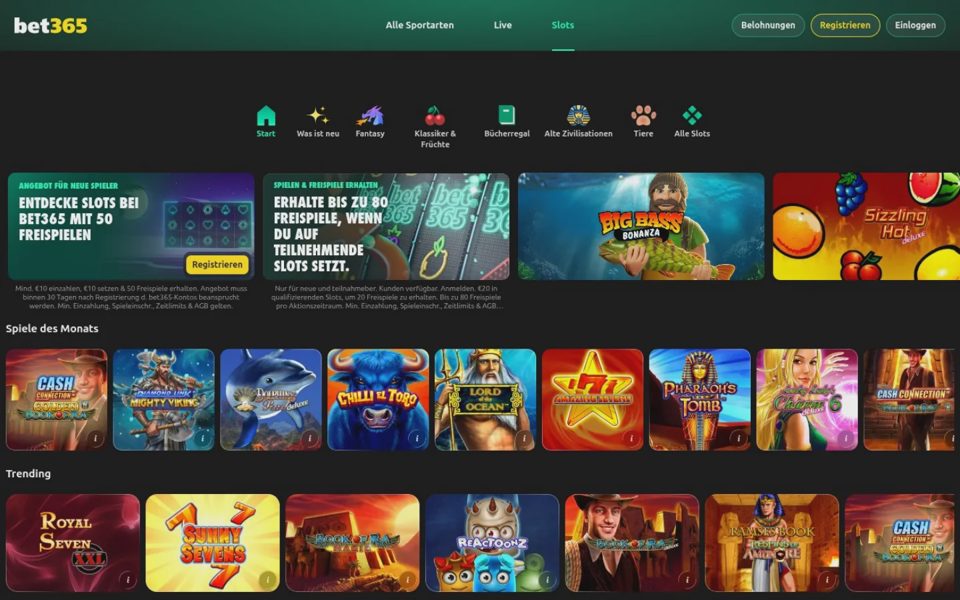960x600 pixels.
Task: Show info for Chilli El Toro
Action: pos(416,438)
